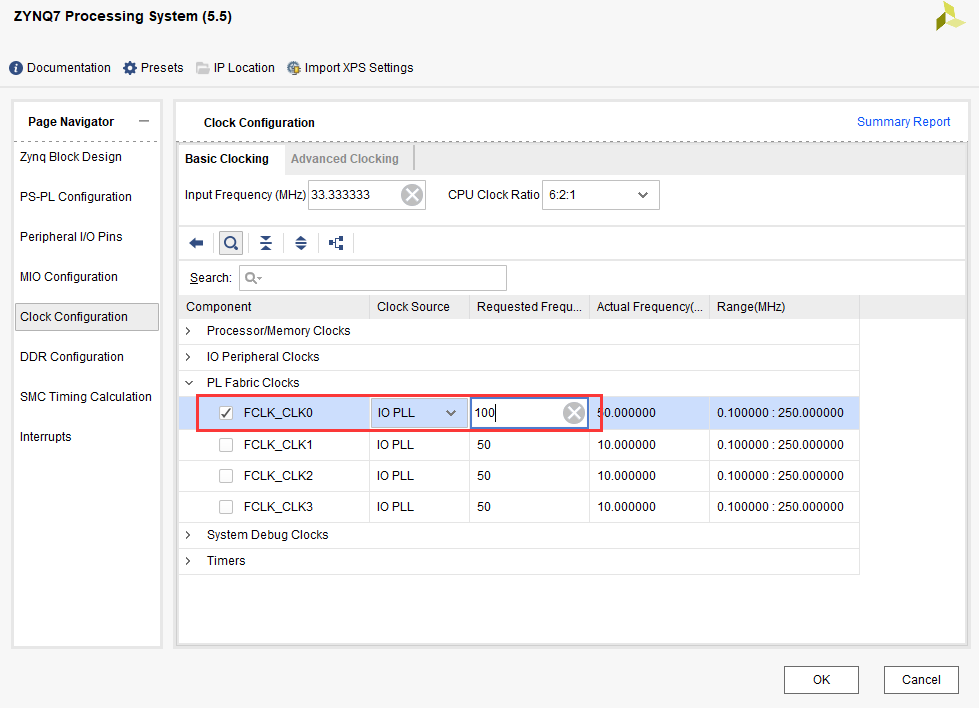Collapse the Page Navigator panel
The height and width of the screenshot is (708, 979).
pyautogui.click(x=144, y=121)
